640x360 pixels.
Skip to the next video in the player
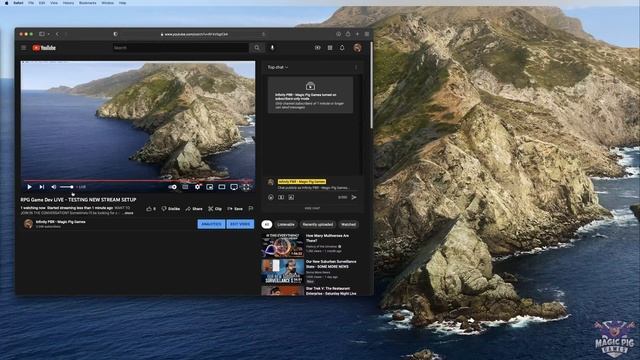[x=42, y=187]
